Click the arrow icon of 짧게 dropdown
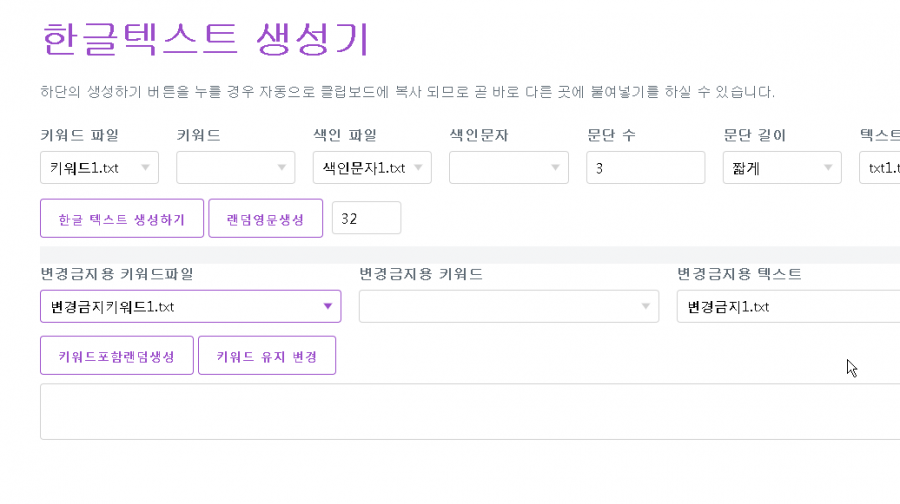 828,168
